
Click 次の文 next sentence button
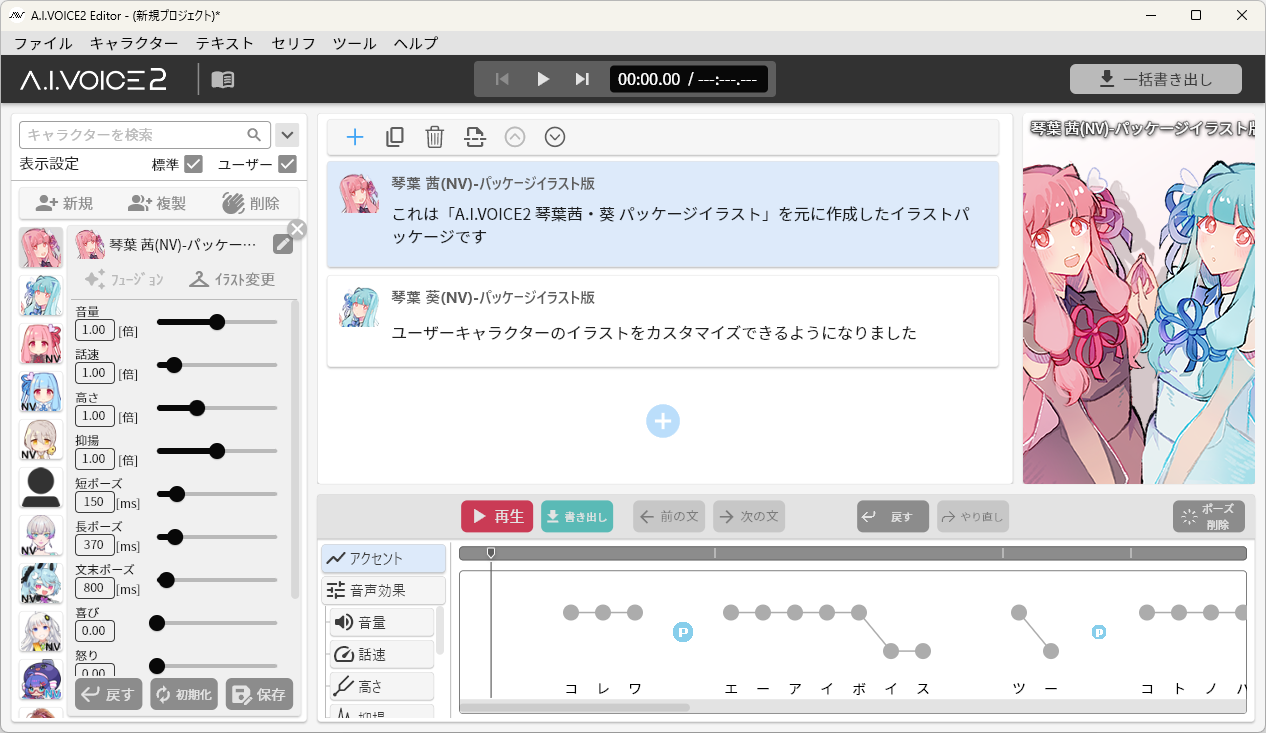(x=749, y=516)
